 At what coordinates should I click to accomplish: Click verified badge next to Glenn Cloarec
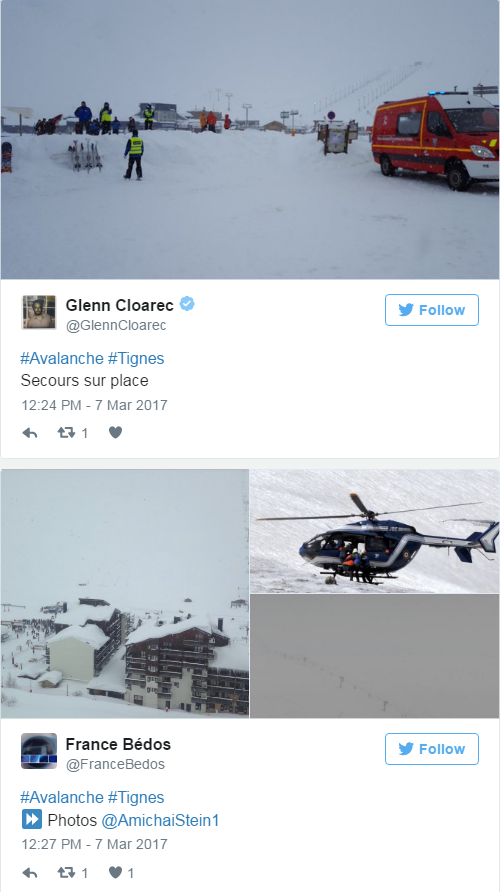187,304
